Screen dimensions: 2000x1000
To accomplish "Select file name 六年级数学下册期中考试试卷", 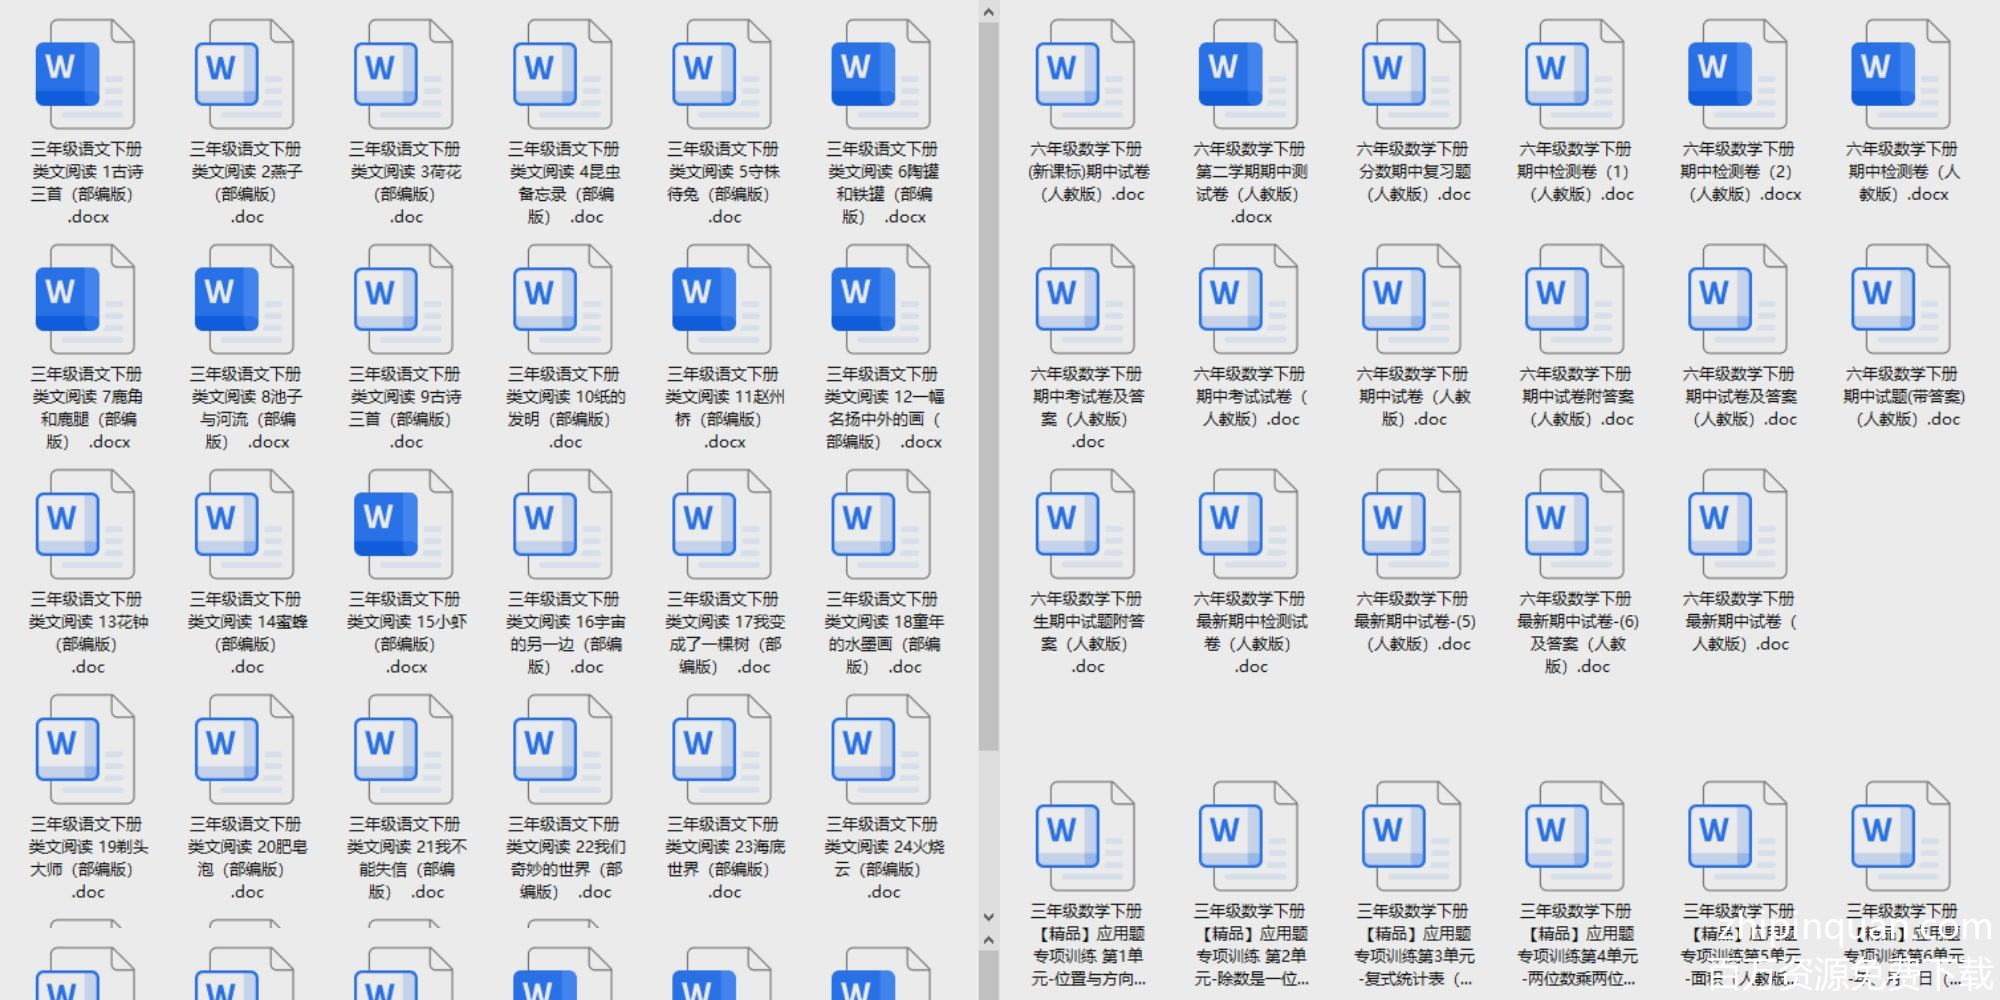I will pyautogui.click(x=1250, y=397).
